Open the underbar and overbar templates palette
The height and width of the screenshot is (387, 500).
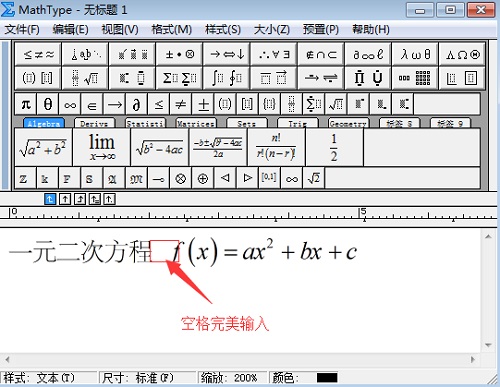[x=274, y=78]
